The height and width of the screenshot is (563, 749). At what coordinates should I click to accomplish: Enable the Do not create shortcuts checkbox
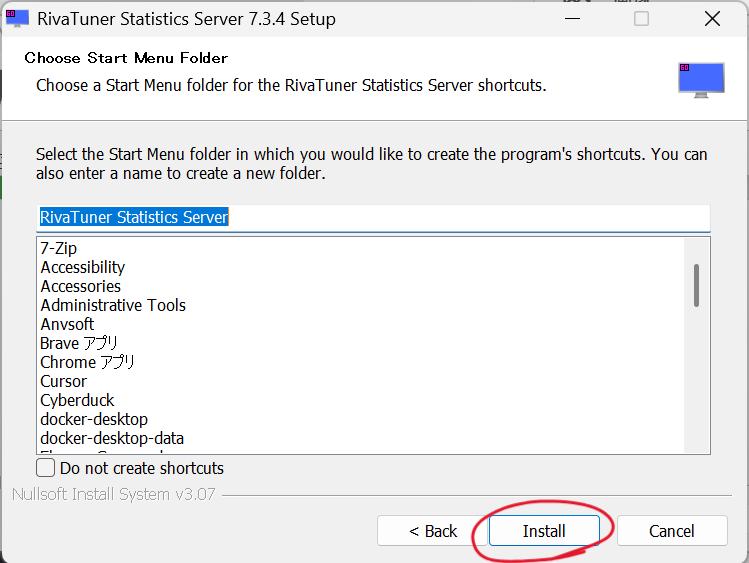[x=46, y=468]
